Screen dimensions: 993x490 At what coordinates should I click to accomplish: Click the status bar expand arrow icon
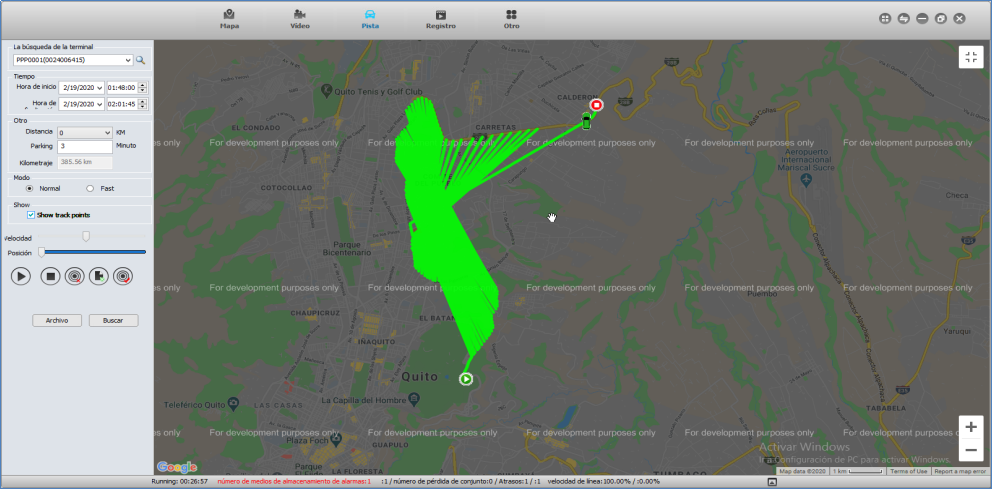771,482
